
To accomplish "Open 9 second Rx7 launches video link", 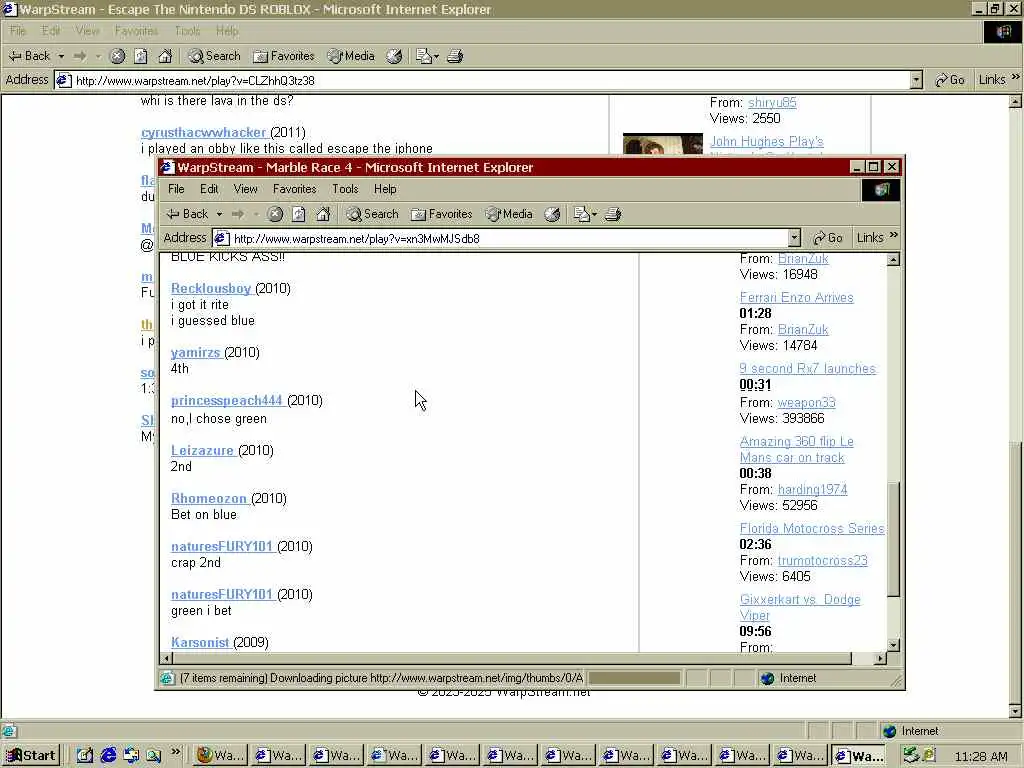I will 807,369.
